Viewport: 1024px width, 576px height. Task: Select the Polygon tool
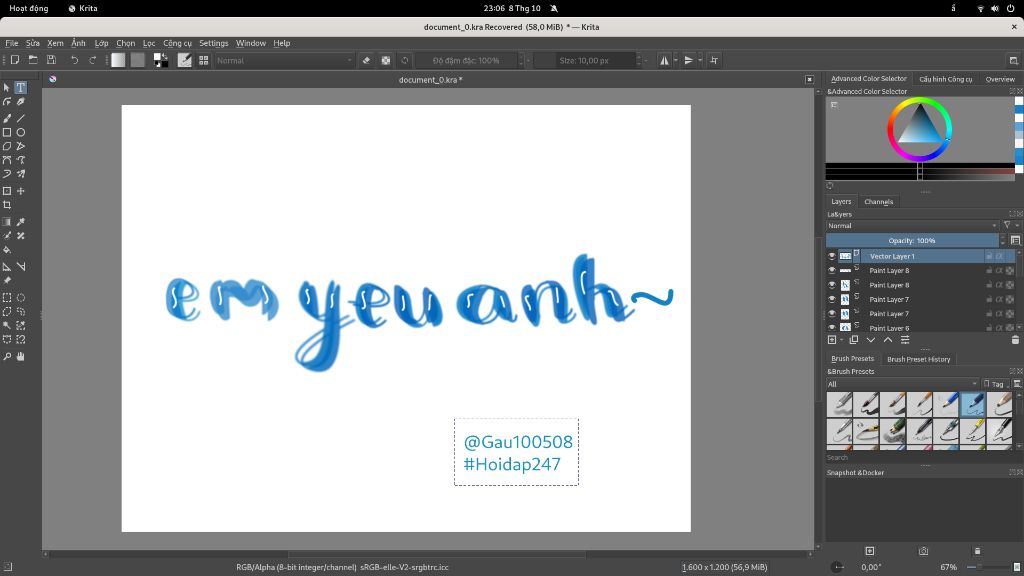[7, 146]
